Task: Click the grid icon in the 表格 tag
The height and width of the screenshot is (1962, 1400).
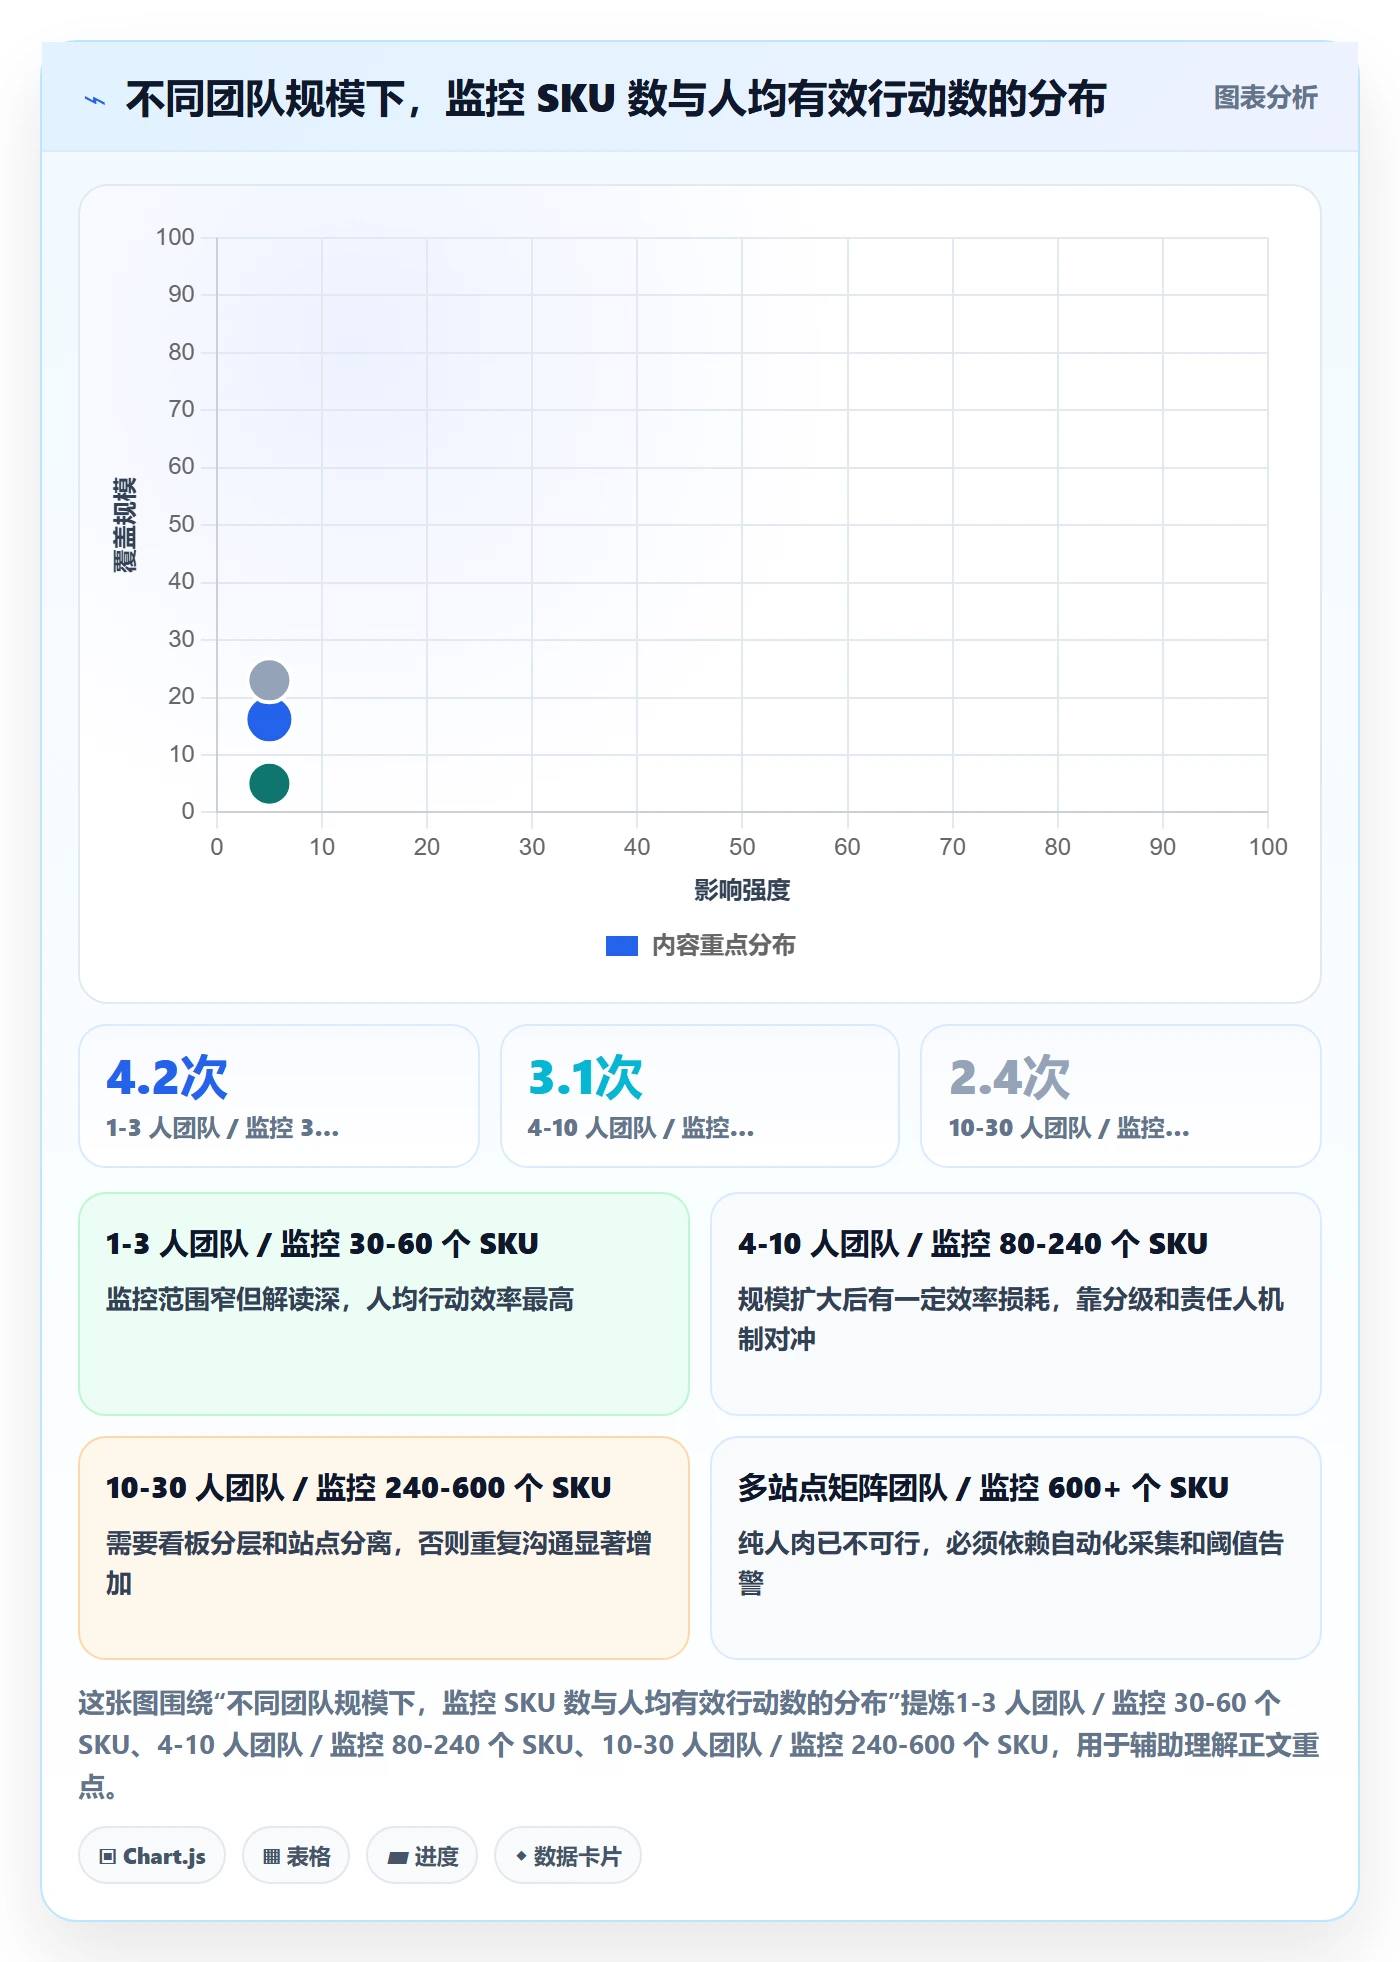Action: point(271,1857)
